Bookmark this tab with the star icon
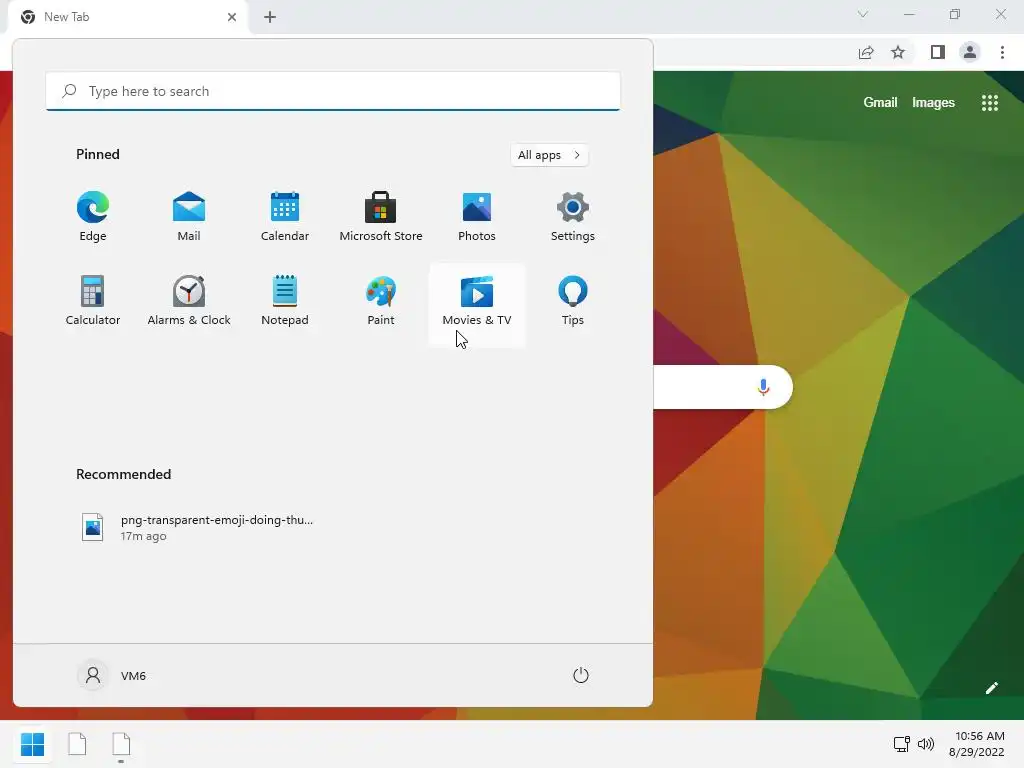The height and width of the screenshot is (768, 1024). tap(898, 52)
